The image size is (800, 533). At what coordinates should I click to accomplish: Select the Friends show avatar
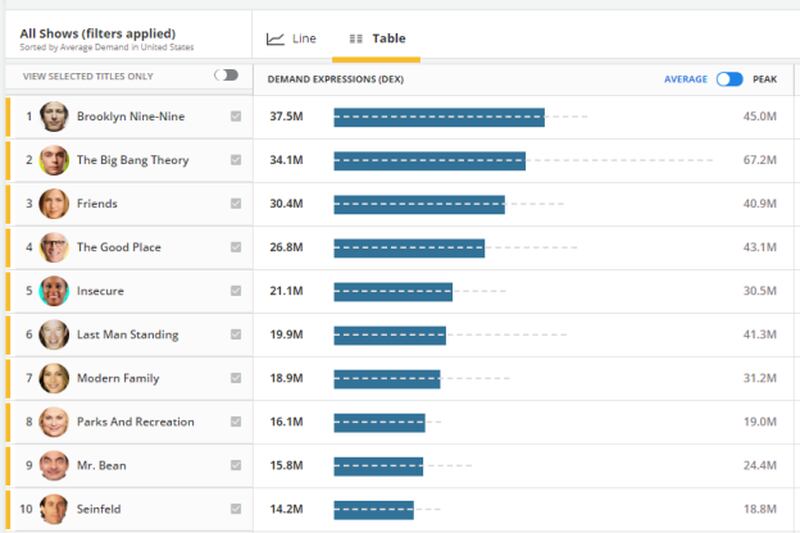54,204
